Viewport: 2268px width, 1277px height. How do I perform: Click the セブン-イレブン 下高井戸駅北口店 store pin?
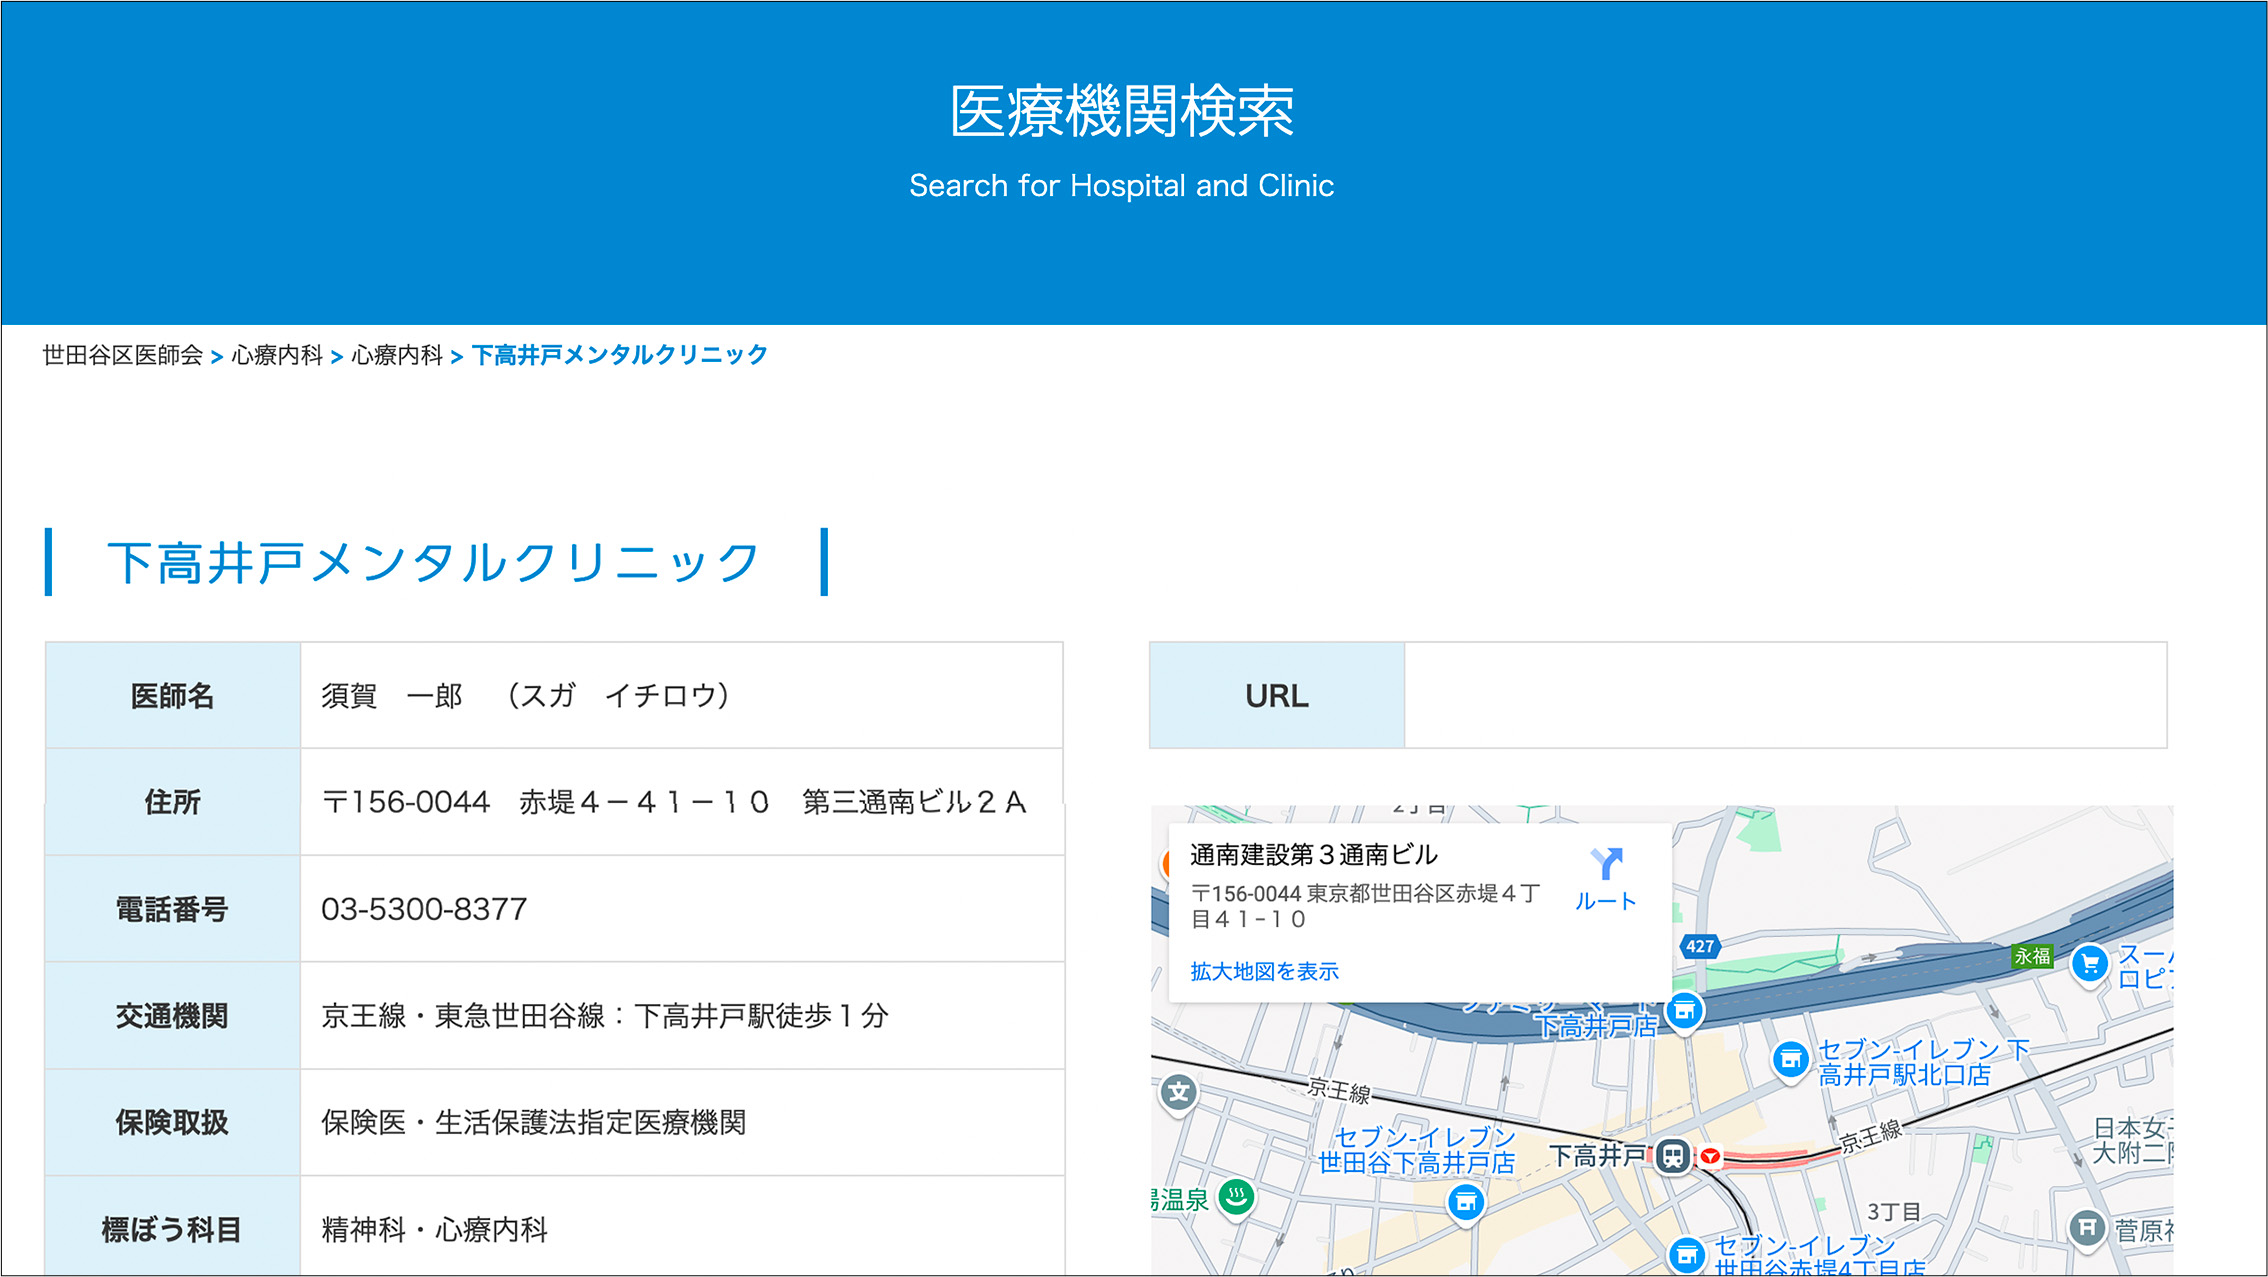pos(1790,1060)
